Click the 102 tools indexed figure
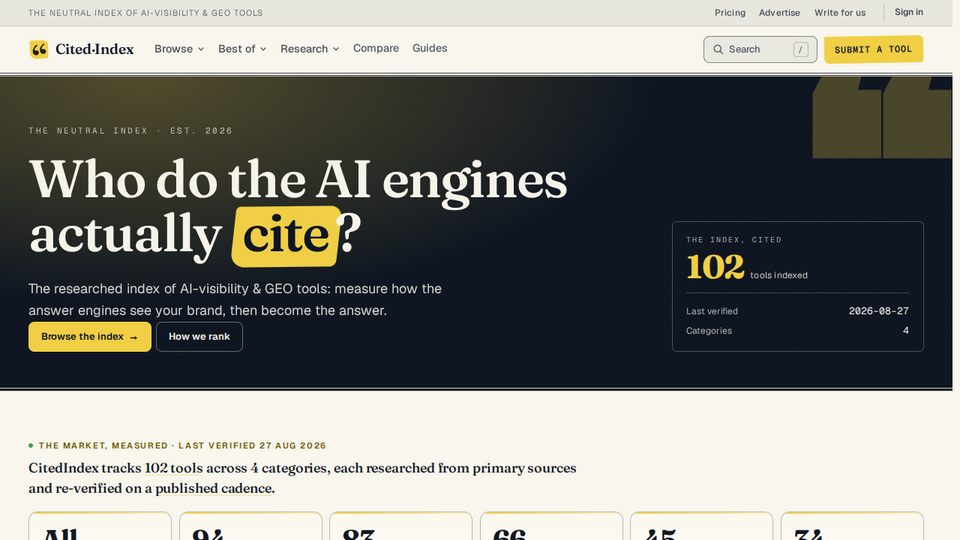 (x=715, y=268)
